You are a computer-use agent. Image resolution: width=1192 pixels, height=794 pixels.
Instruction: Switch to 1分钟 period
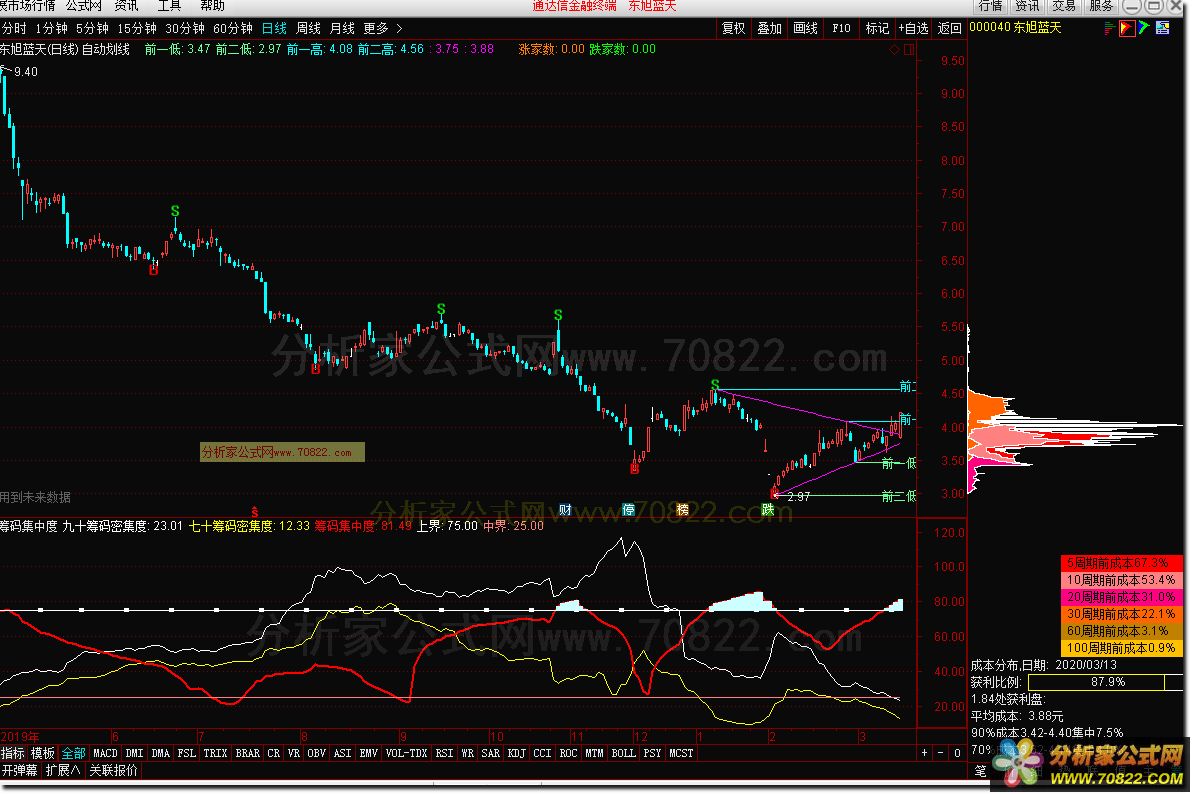coord(52,28)
